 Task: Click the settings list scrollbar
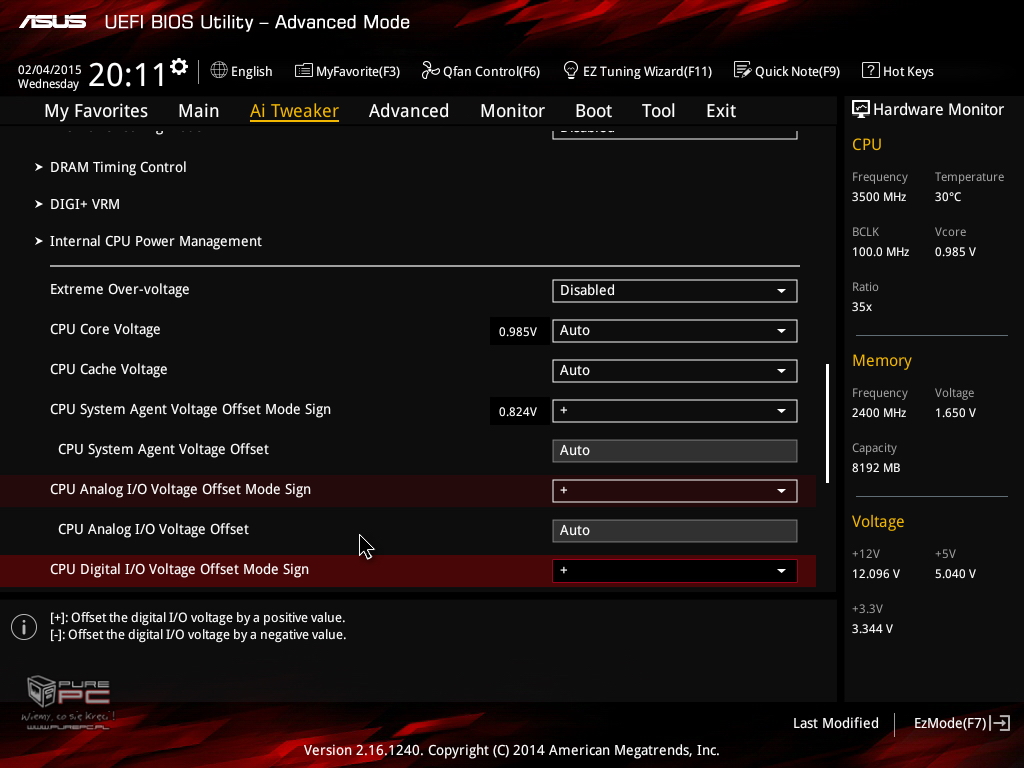pyautogui.click(x=827, y=423)
